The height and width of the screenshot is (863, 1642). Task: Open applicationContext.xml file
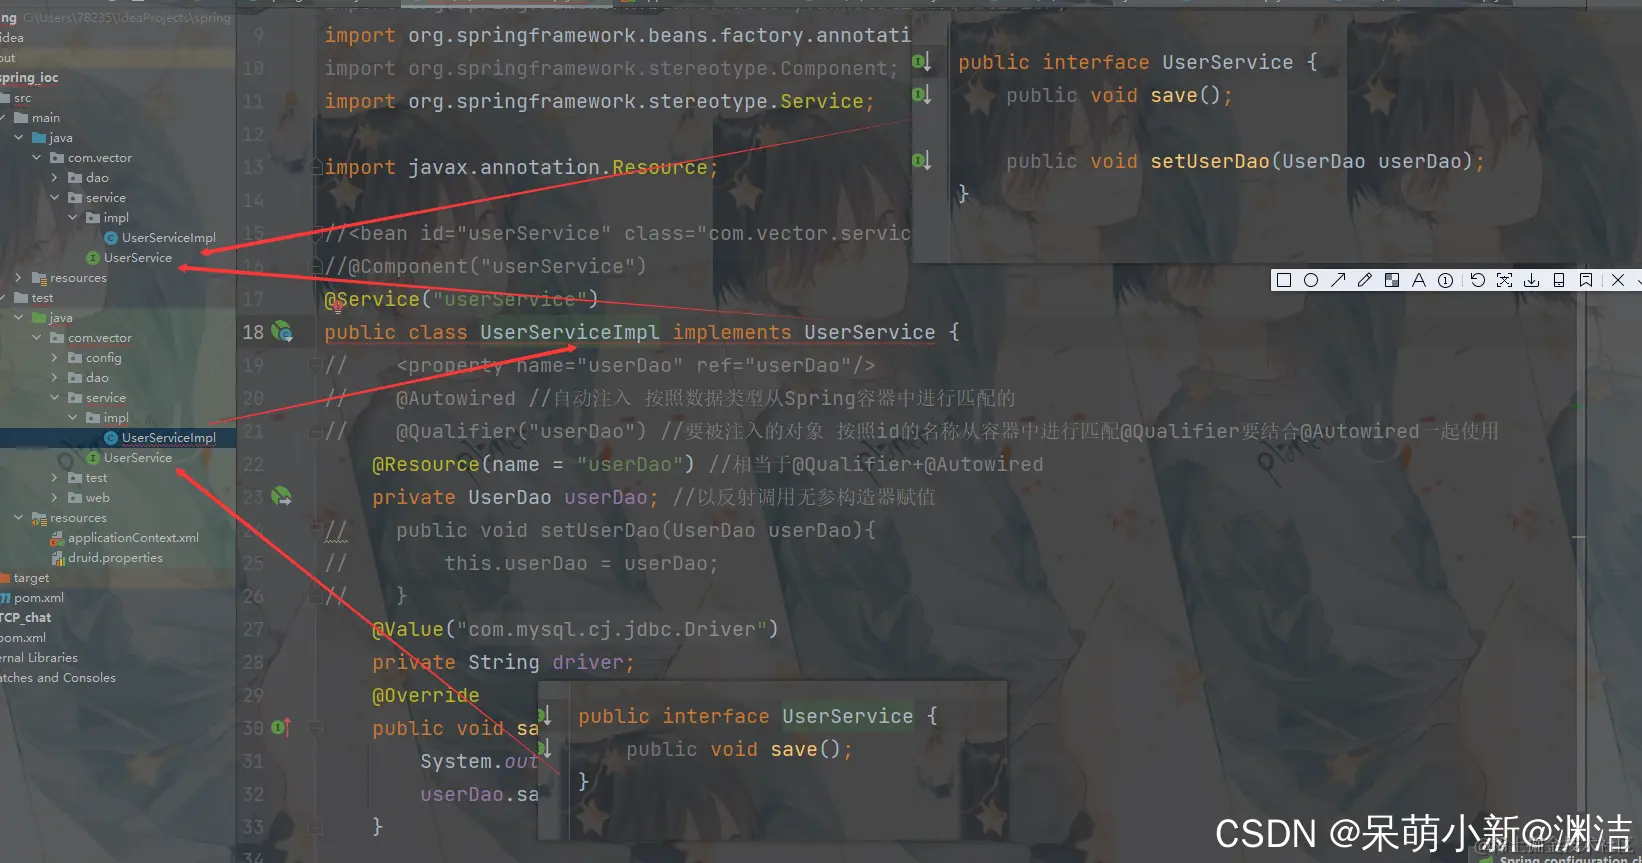pos(125,538)
